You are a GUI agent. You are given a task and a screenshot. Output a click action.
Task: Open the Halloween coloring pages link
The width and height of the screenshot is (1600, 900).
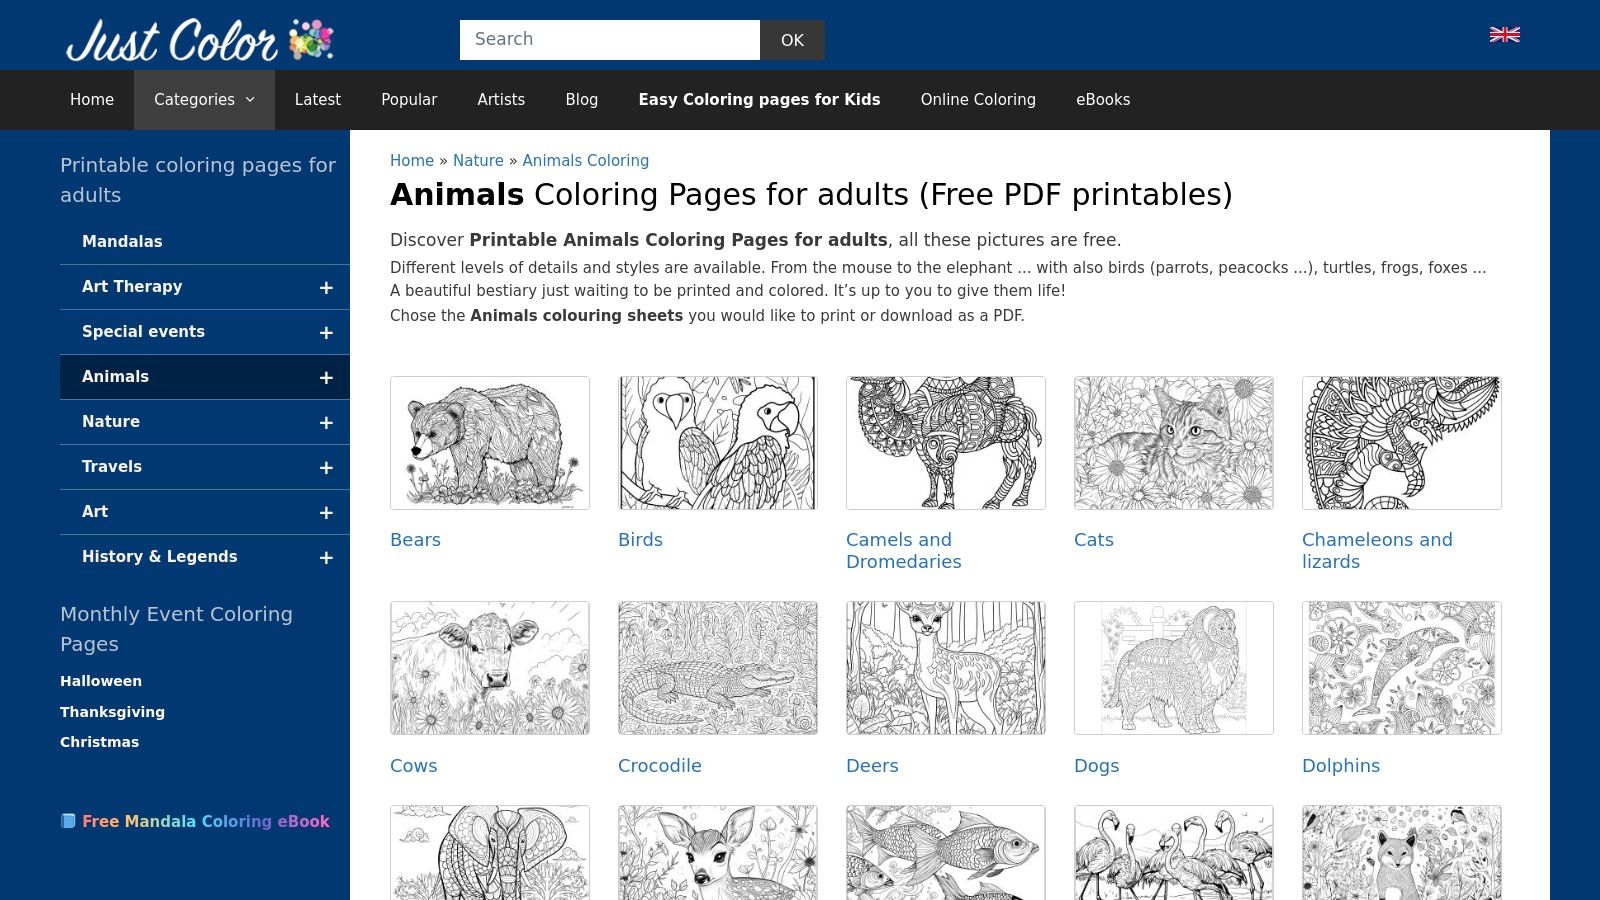coord(100,681)
